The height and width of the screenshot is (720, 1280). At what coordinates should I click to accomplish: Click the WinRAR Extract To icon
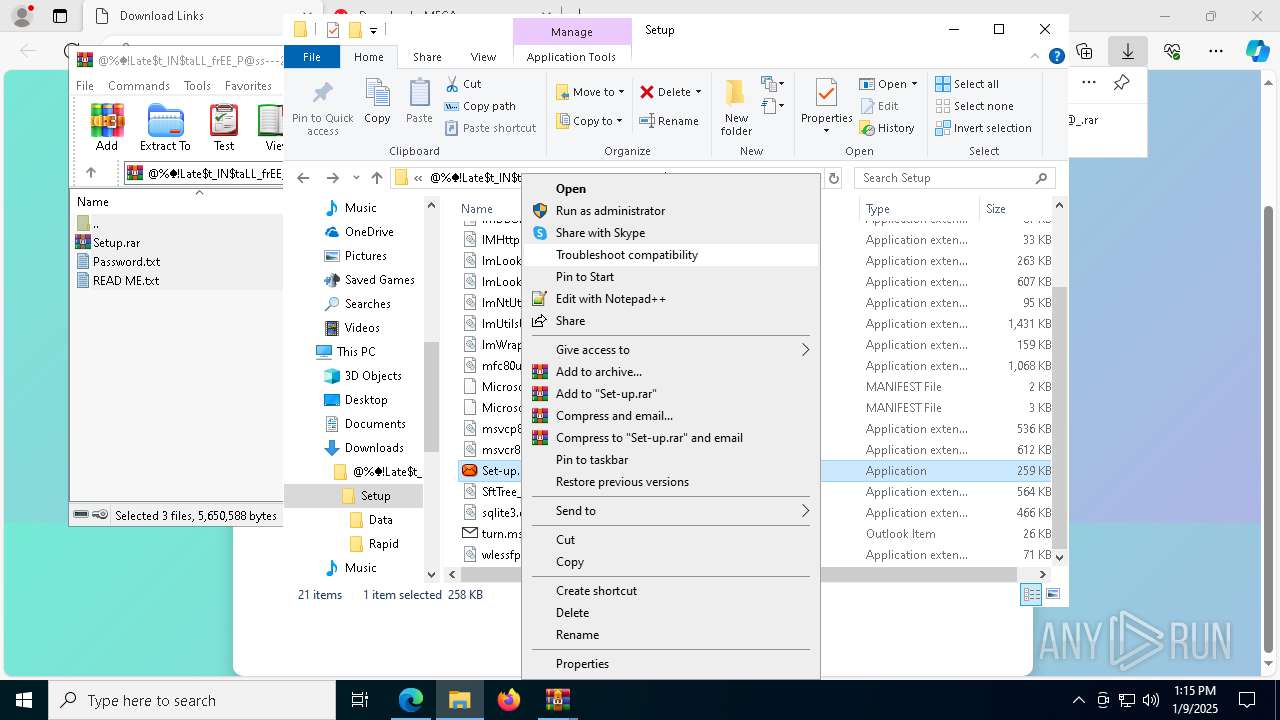click(165, 120)
